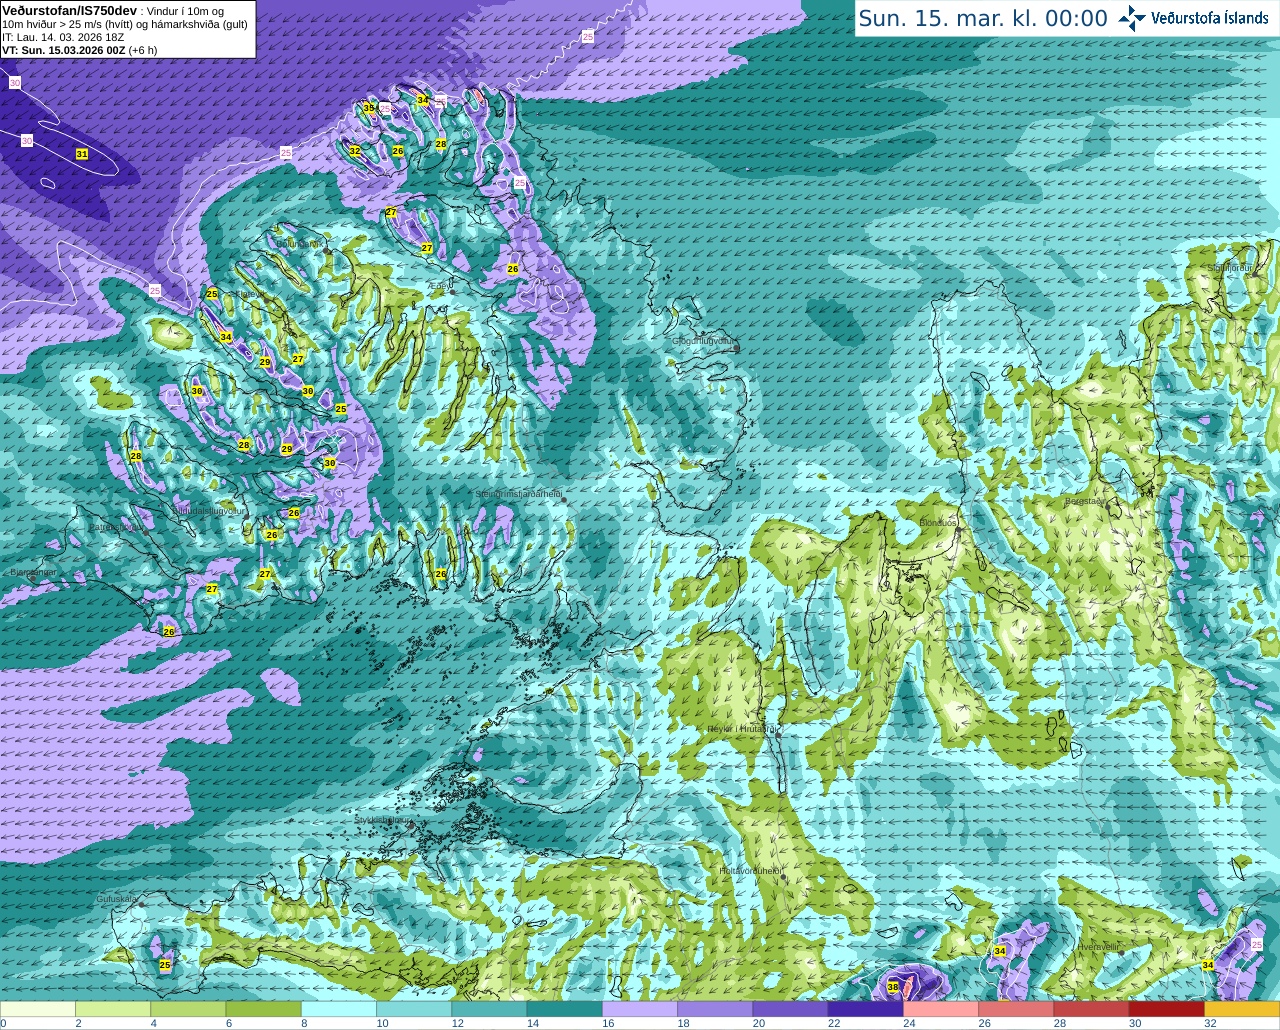
Task: Click the Siglufjörður label
Action: pyautogui.click(x=1230, y=268)
